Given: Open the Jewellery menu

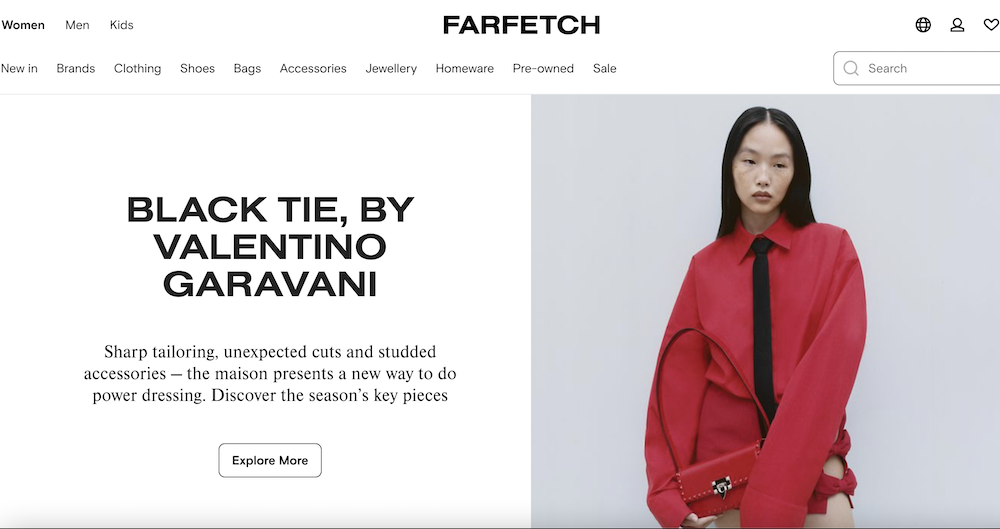Looking at the screenshot, I should (x=391, y=68).
